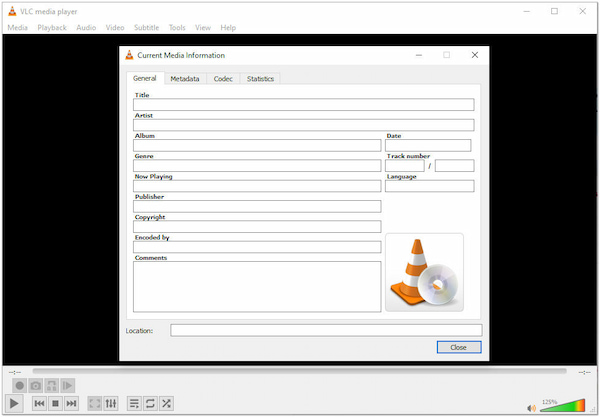The image size is (600, 417).
Task: Switch to the Metadata tab
Action: (x=185, y=79)
